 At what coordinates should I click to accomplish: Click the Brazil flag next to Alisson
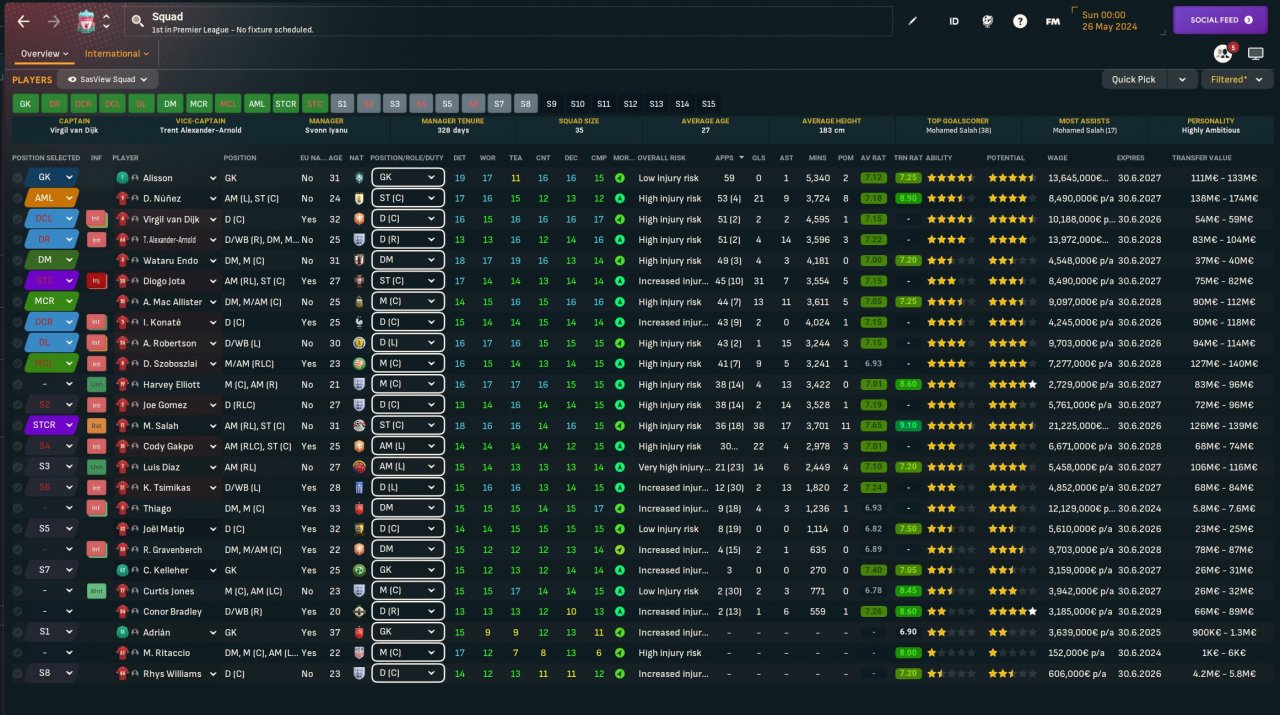point(357,177)
